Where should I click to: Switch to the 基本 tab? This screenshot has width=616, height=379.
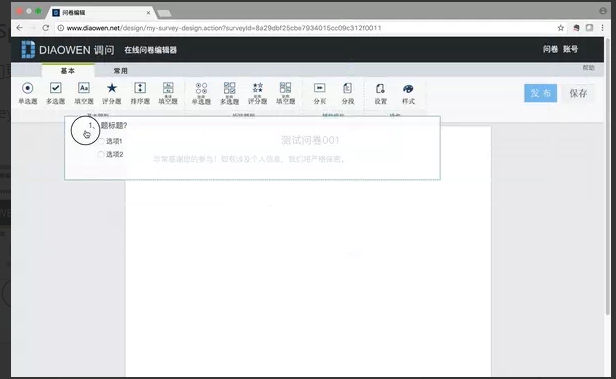[68, 71]
